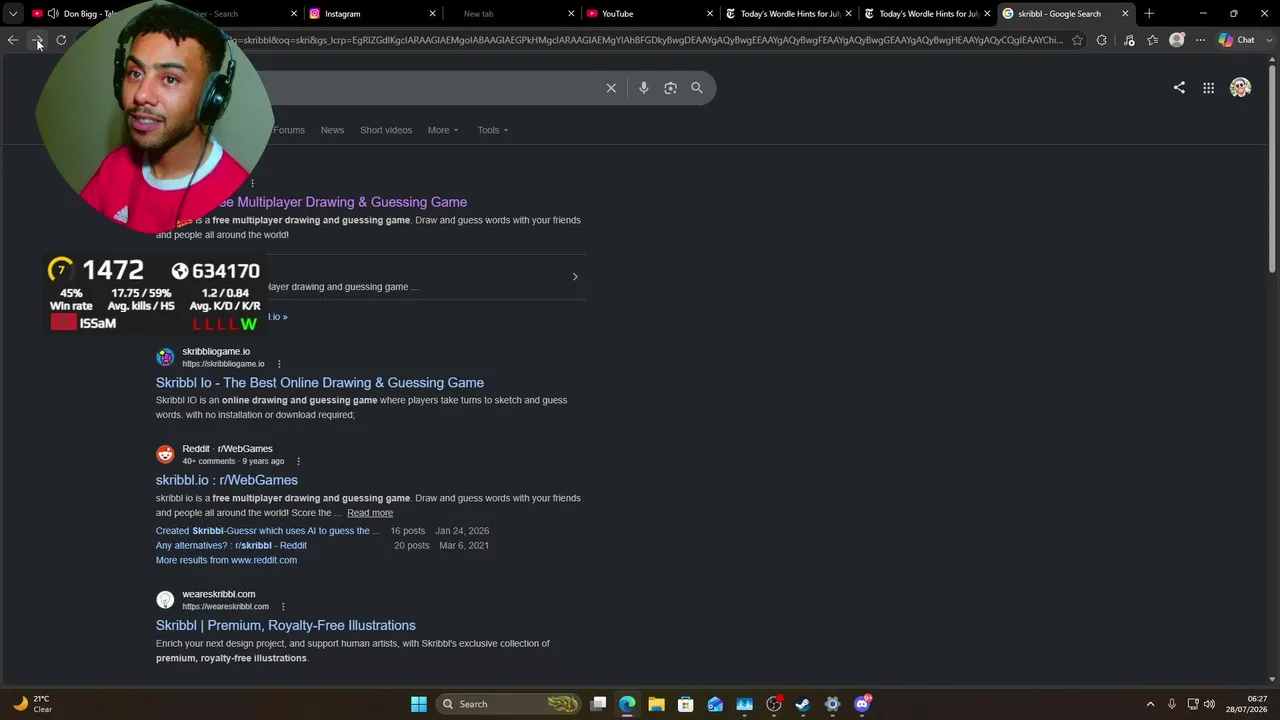Open 'Any alternatives? : r/skribbl - Reddit' thread
Screen dimensions: 1280x720
[x=231, y=546]
